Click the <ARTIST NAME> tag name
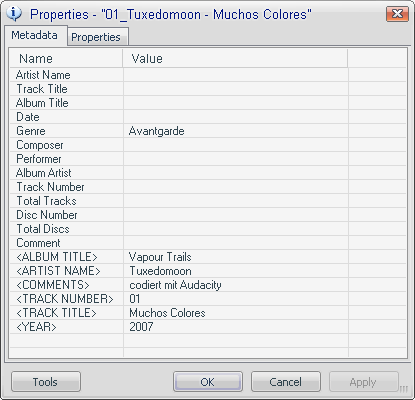The width and height of the screenshot is (415, 400). (58, 271)
